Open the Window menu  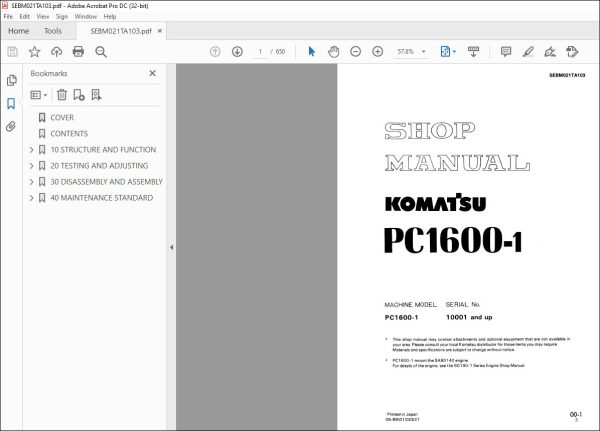86,16
